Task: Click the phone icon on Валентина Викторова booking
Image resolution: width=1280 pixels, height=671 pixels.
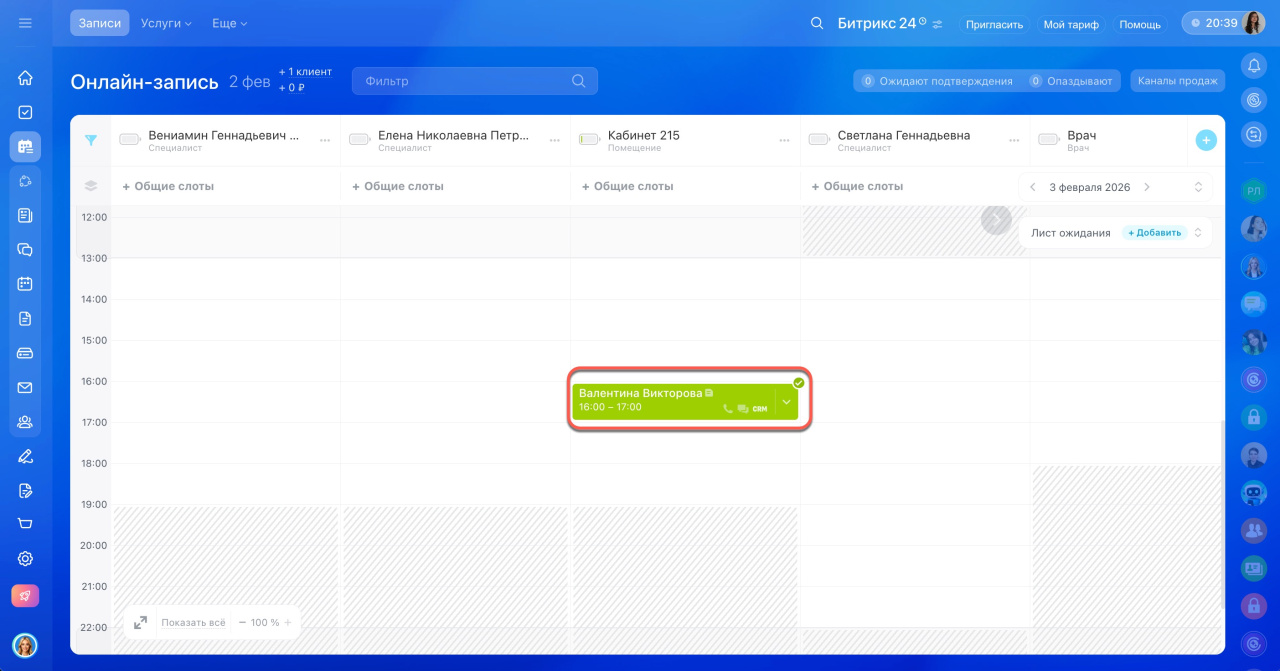Action: 728,409
